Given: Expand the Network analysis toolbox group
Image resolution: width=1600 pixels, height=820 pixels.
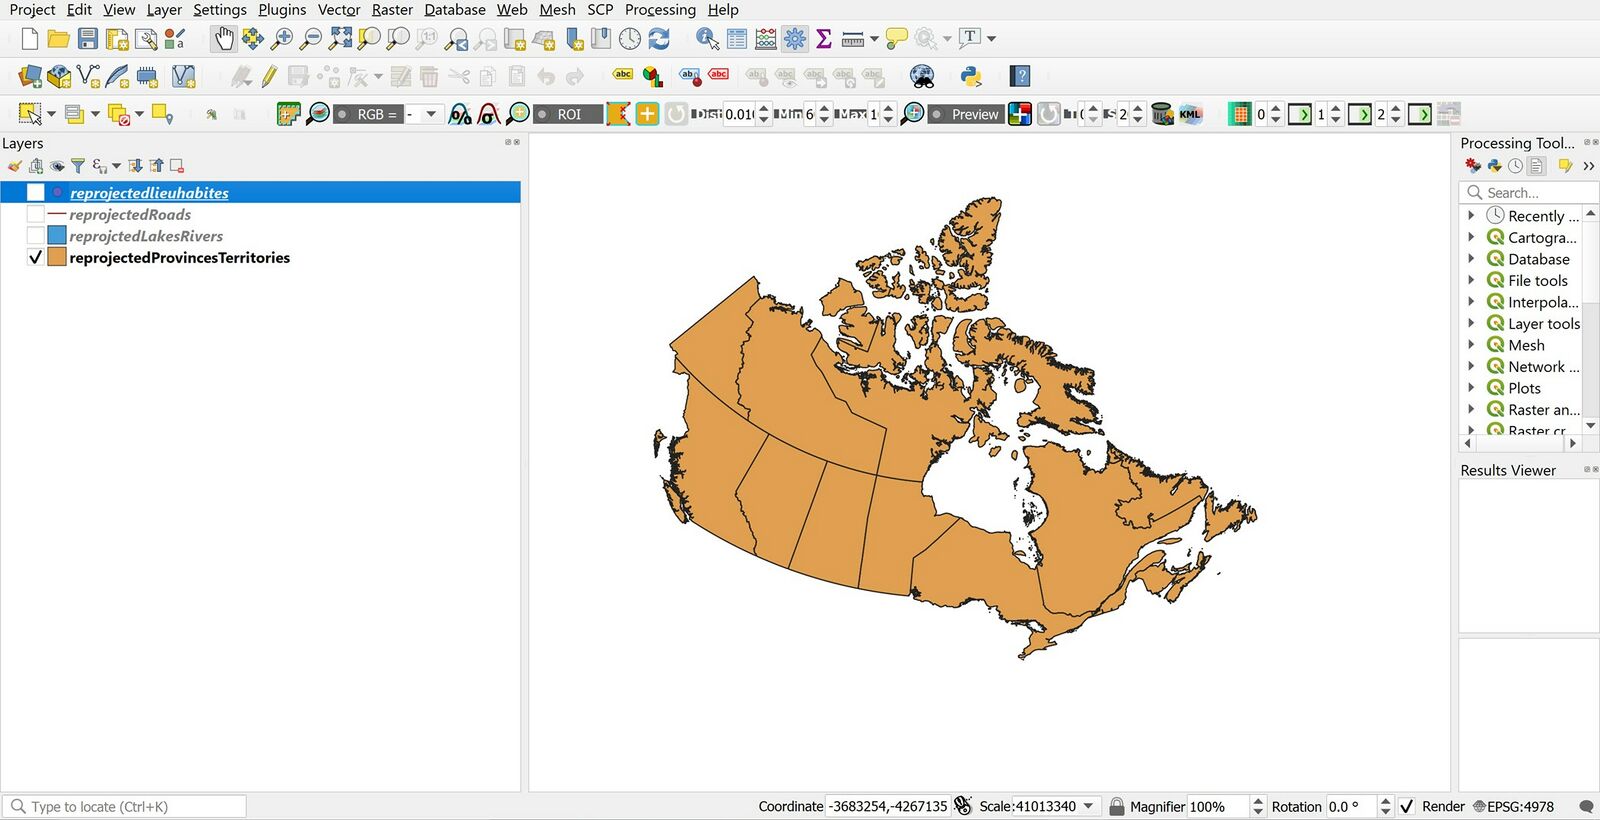Looking at the screenshot, I should coord(1471,366).
